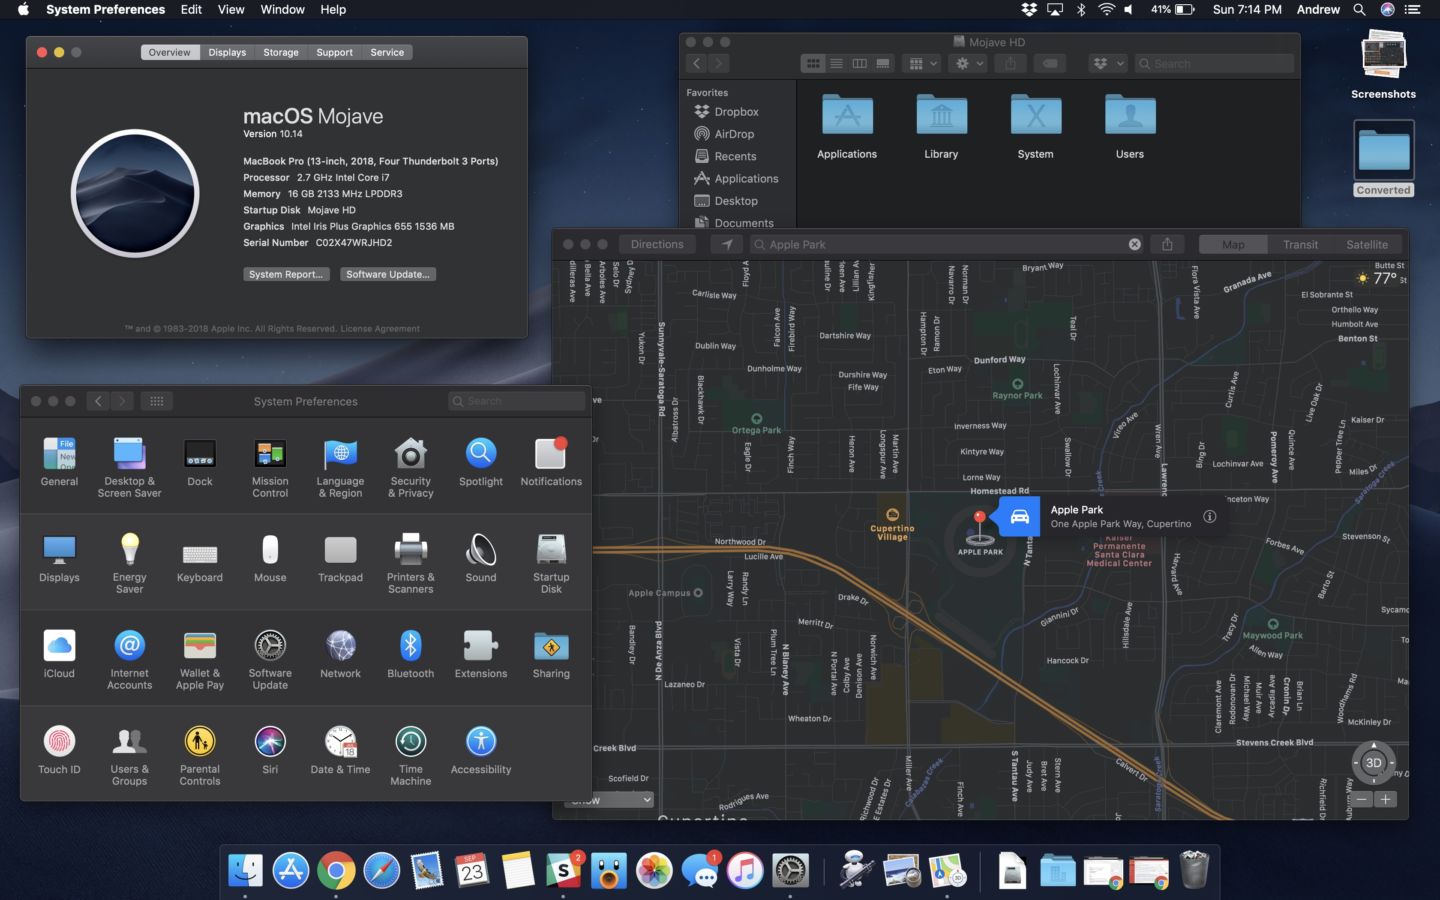This screenshot has height=900, width=1440.
Task: Open the View menu
Action: 231,9
